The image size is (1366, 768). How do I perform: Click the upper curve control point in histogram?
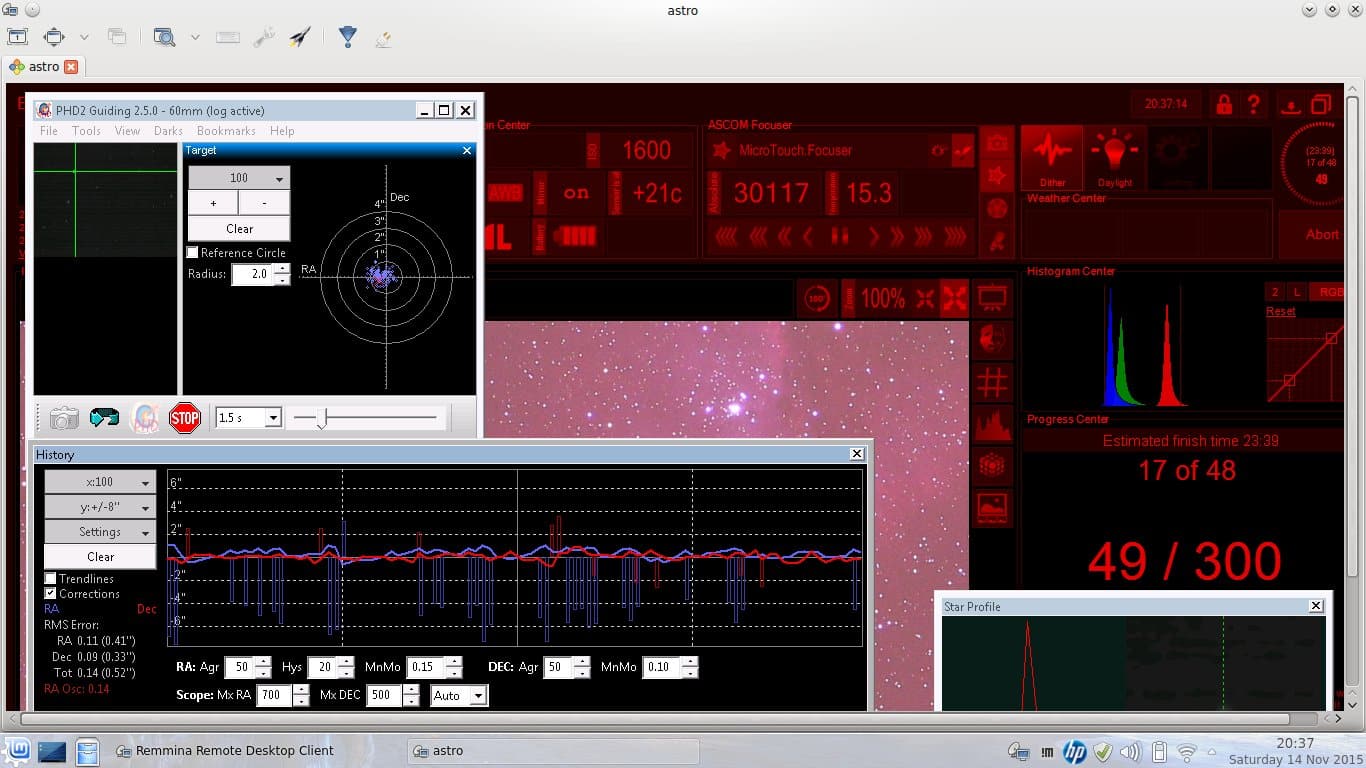click(1331, 339)
